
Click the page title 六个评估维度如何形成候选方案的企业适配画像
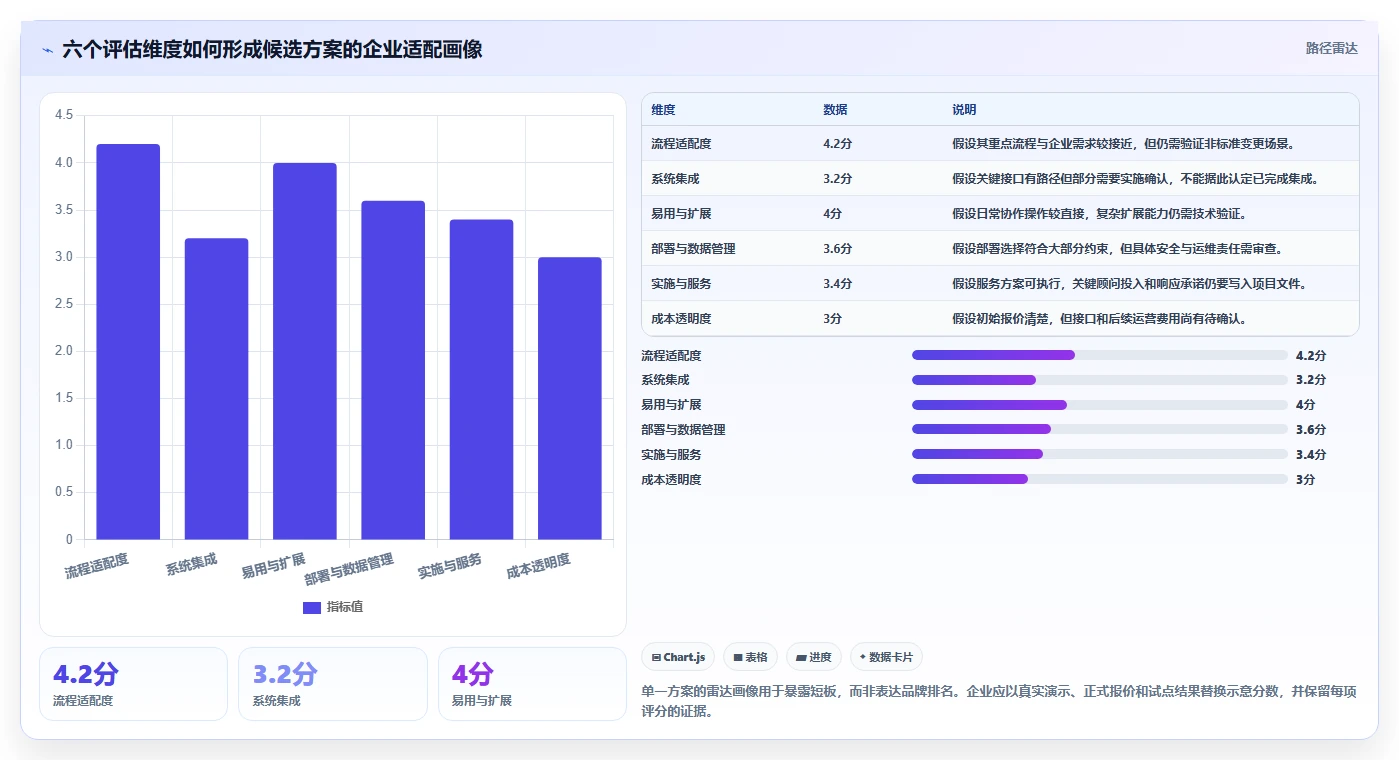click(x=272, y=49)
